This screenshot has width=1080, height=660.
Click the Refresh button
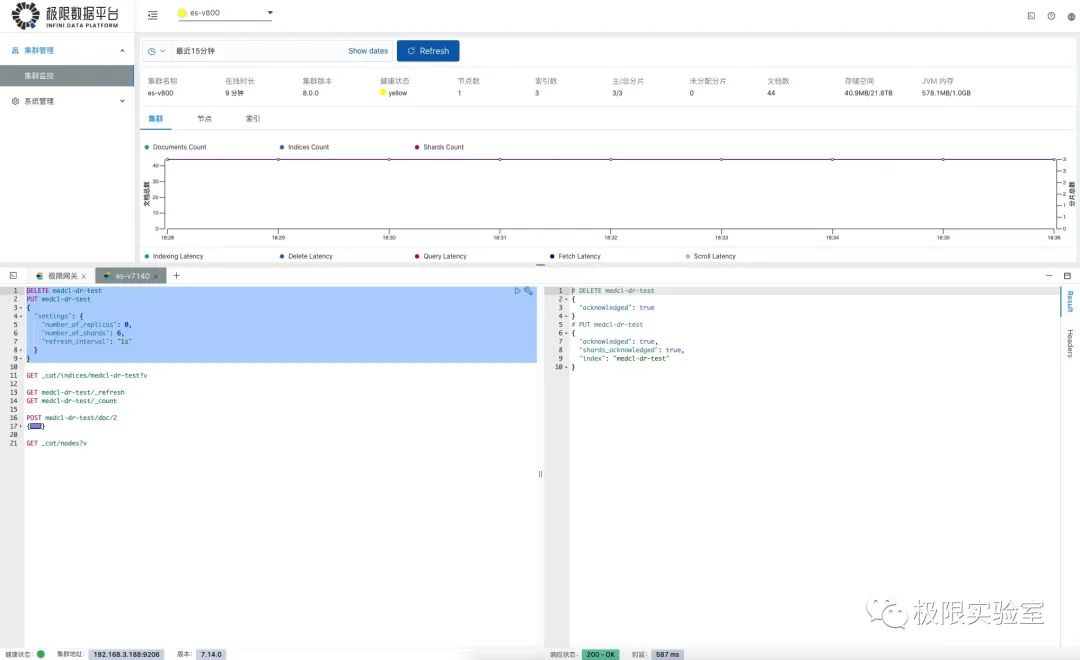click(428, 51)
